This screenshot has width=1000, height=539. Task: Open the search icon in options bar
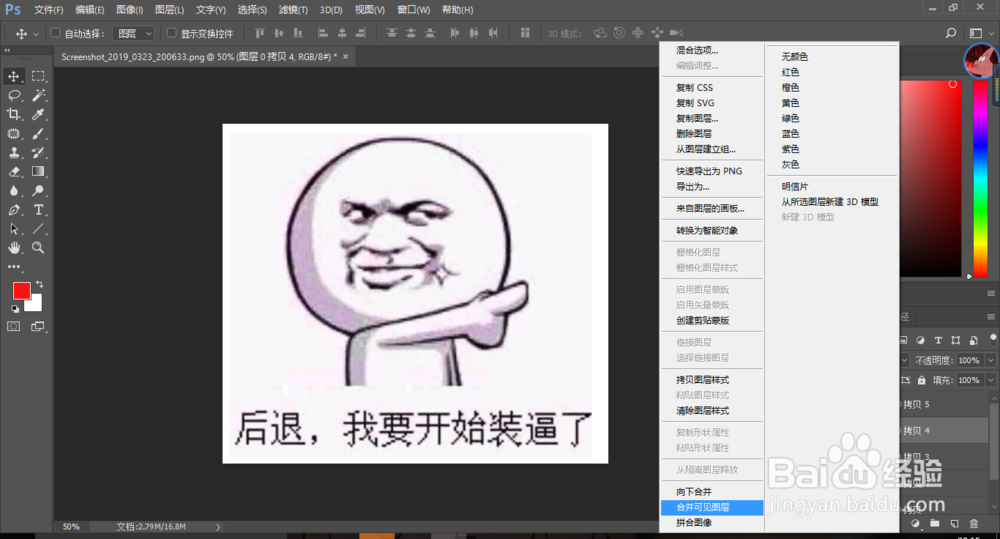(x=950, y=33)
